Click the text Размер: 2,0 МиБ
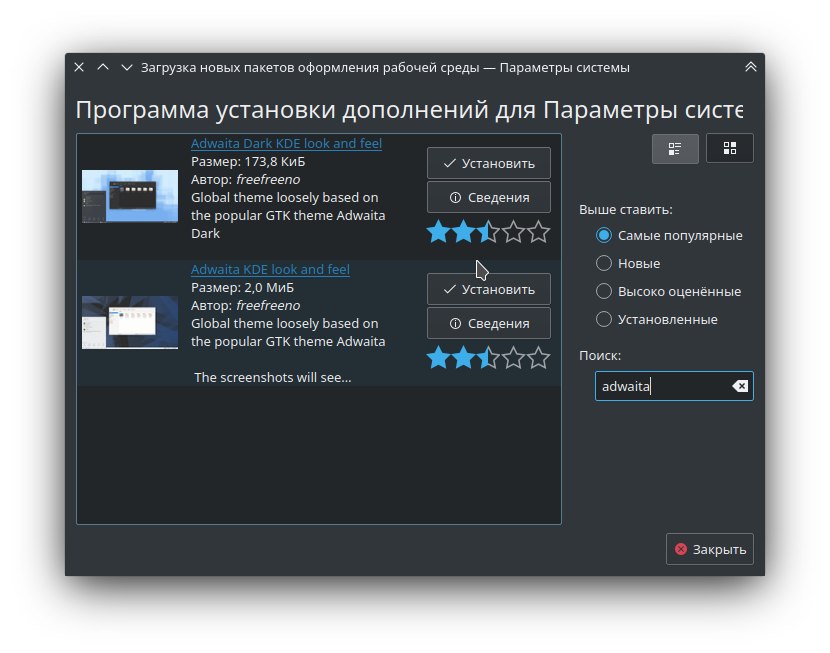This screenshot has height=653, width=830. tap(242, 287)
